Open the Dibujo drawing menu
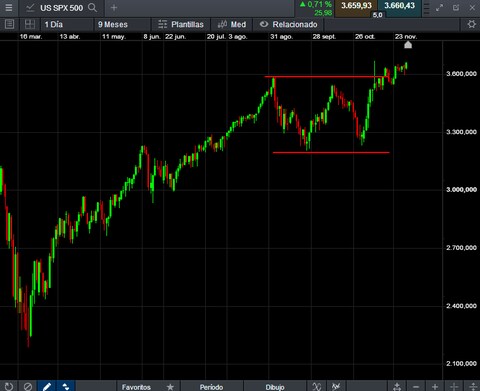Image resolution: width=480 pixels, height=391 pixels. tap(275, 387)
